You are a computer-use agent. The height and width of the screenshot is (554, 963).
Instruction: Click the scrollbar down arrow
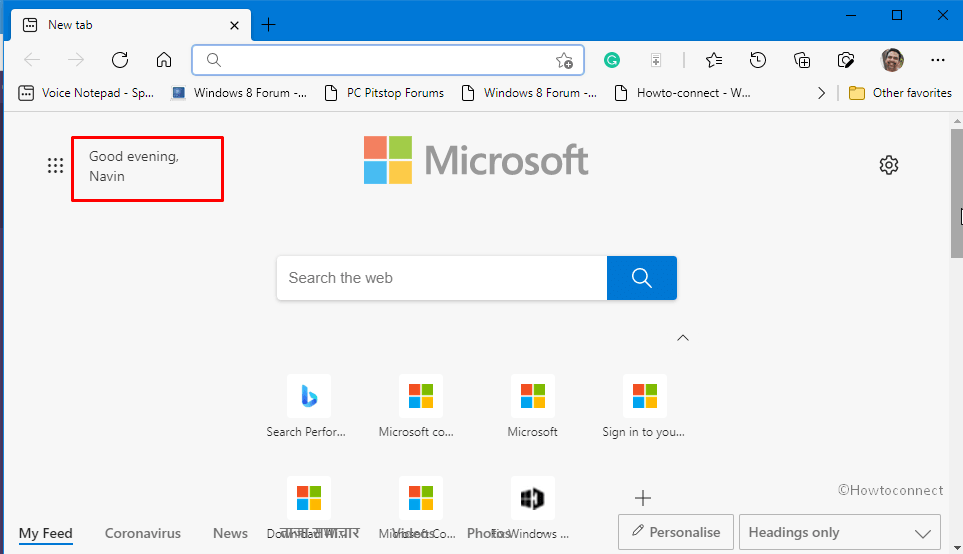pos(956,547)
